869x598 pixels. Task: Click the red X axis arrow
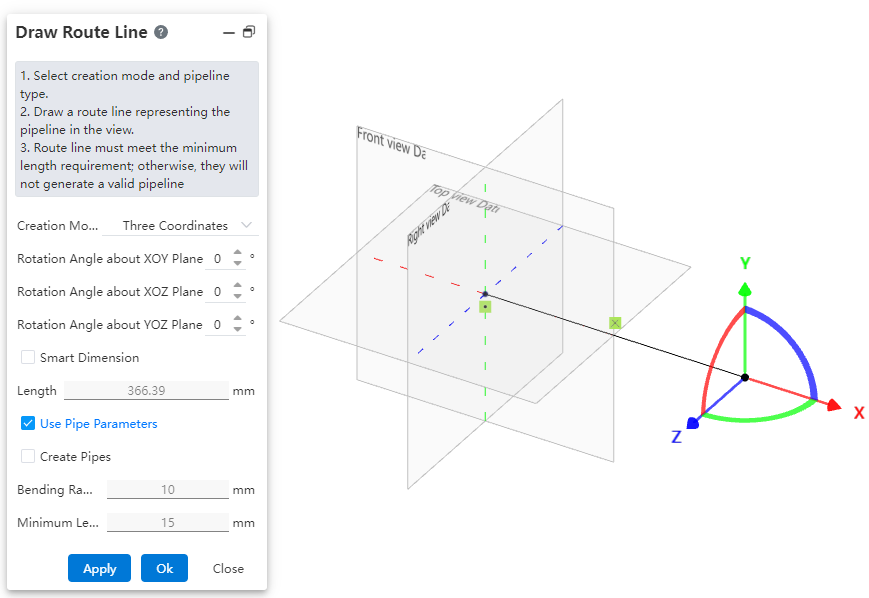tap(831, 404)
